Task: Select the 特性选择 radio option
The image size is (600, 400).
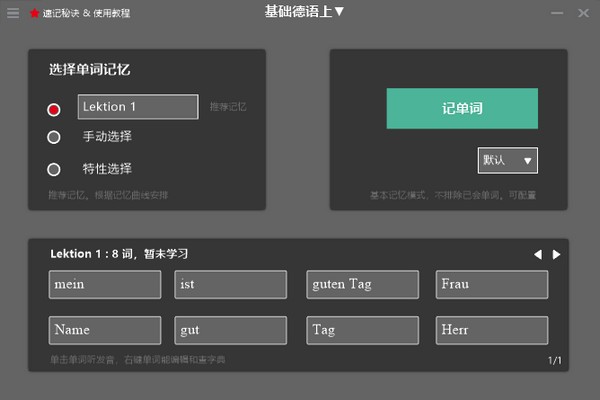Action: 54,169
